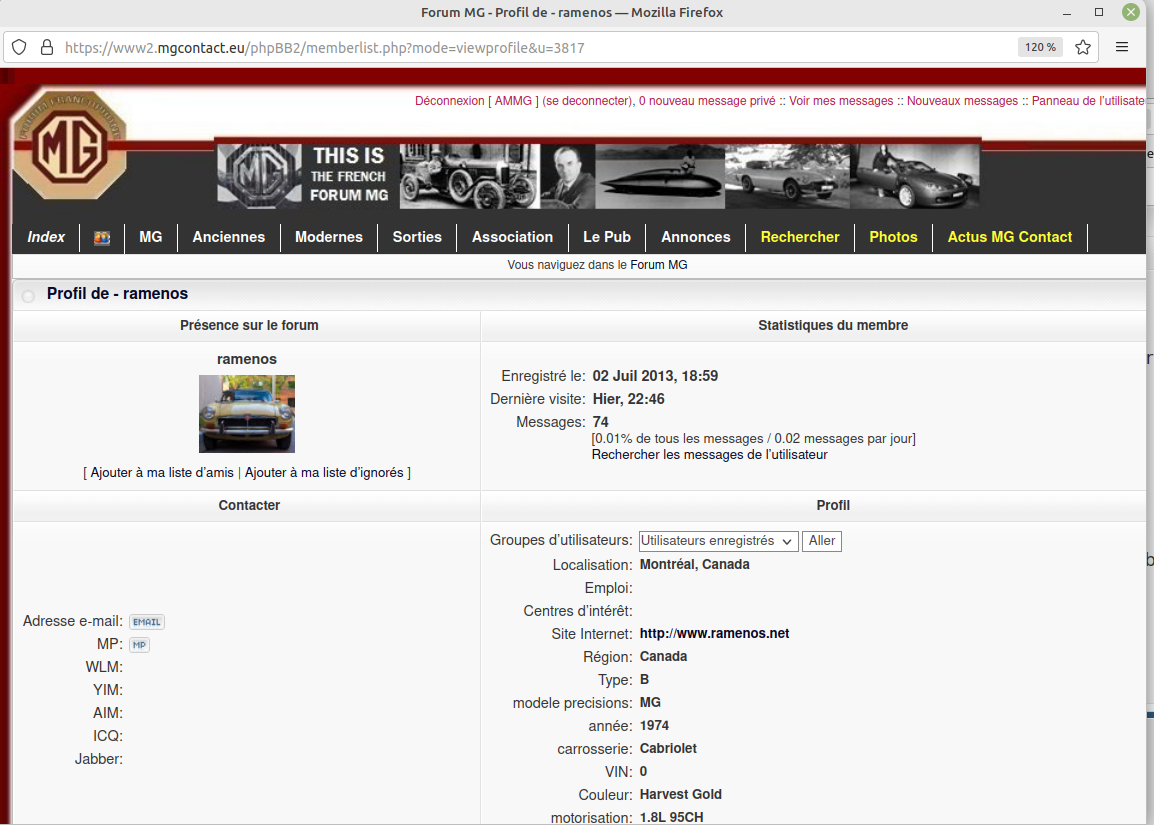Minimize the Firefox window

tap(1066, 13)
